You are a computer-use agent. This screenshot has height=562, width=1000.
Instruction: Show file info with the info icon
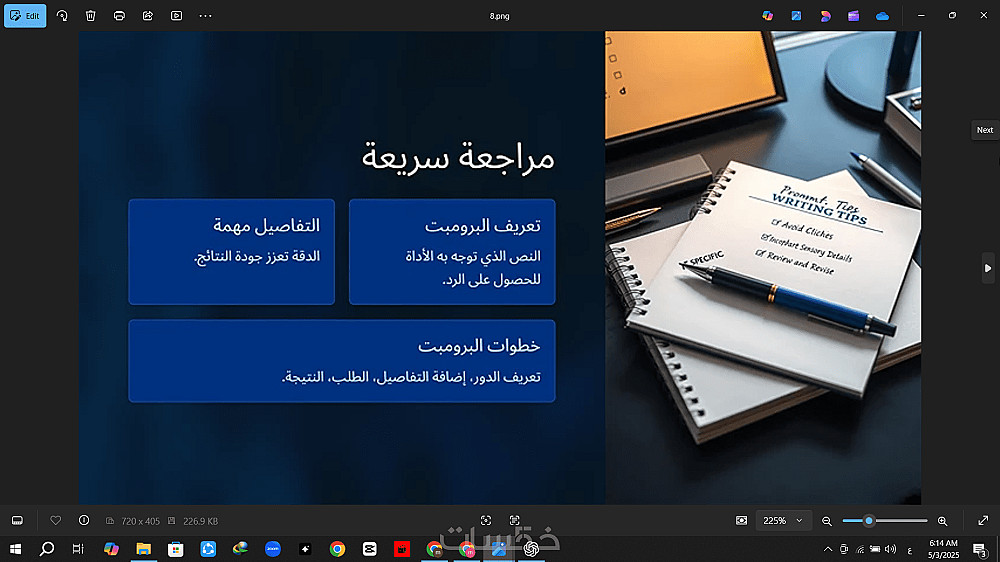pyautogui.click(x=84, y=521)
